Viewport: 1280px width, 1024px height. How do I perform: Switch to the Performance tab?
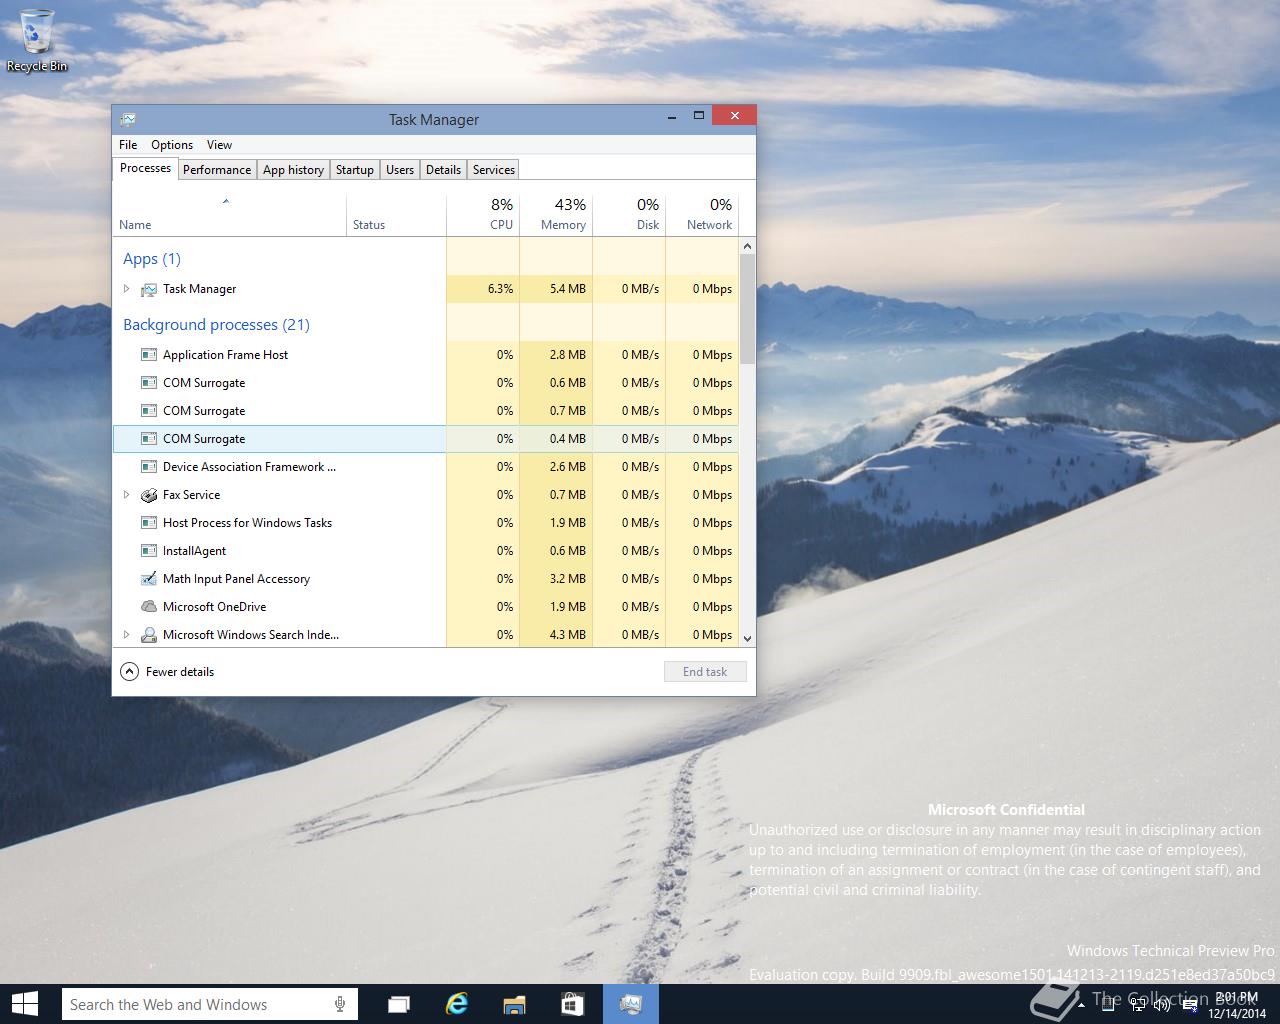217,170
